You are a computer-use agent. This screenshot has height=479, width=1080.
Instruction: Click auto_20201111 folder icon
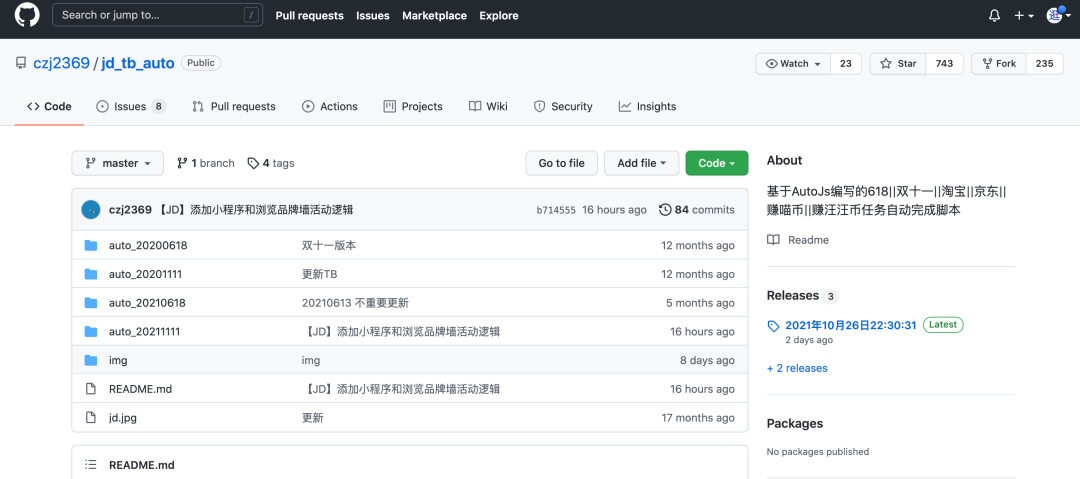click(91, 274)
